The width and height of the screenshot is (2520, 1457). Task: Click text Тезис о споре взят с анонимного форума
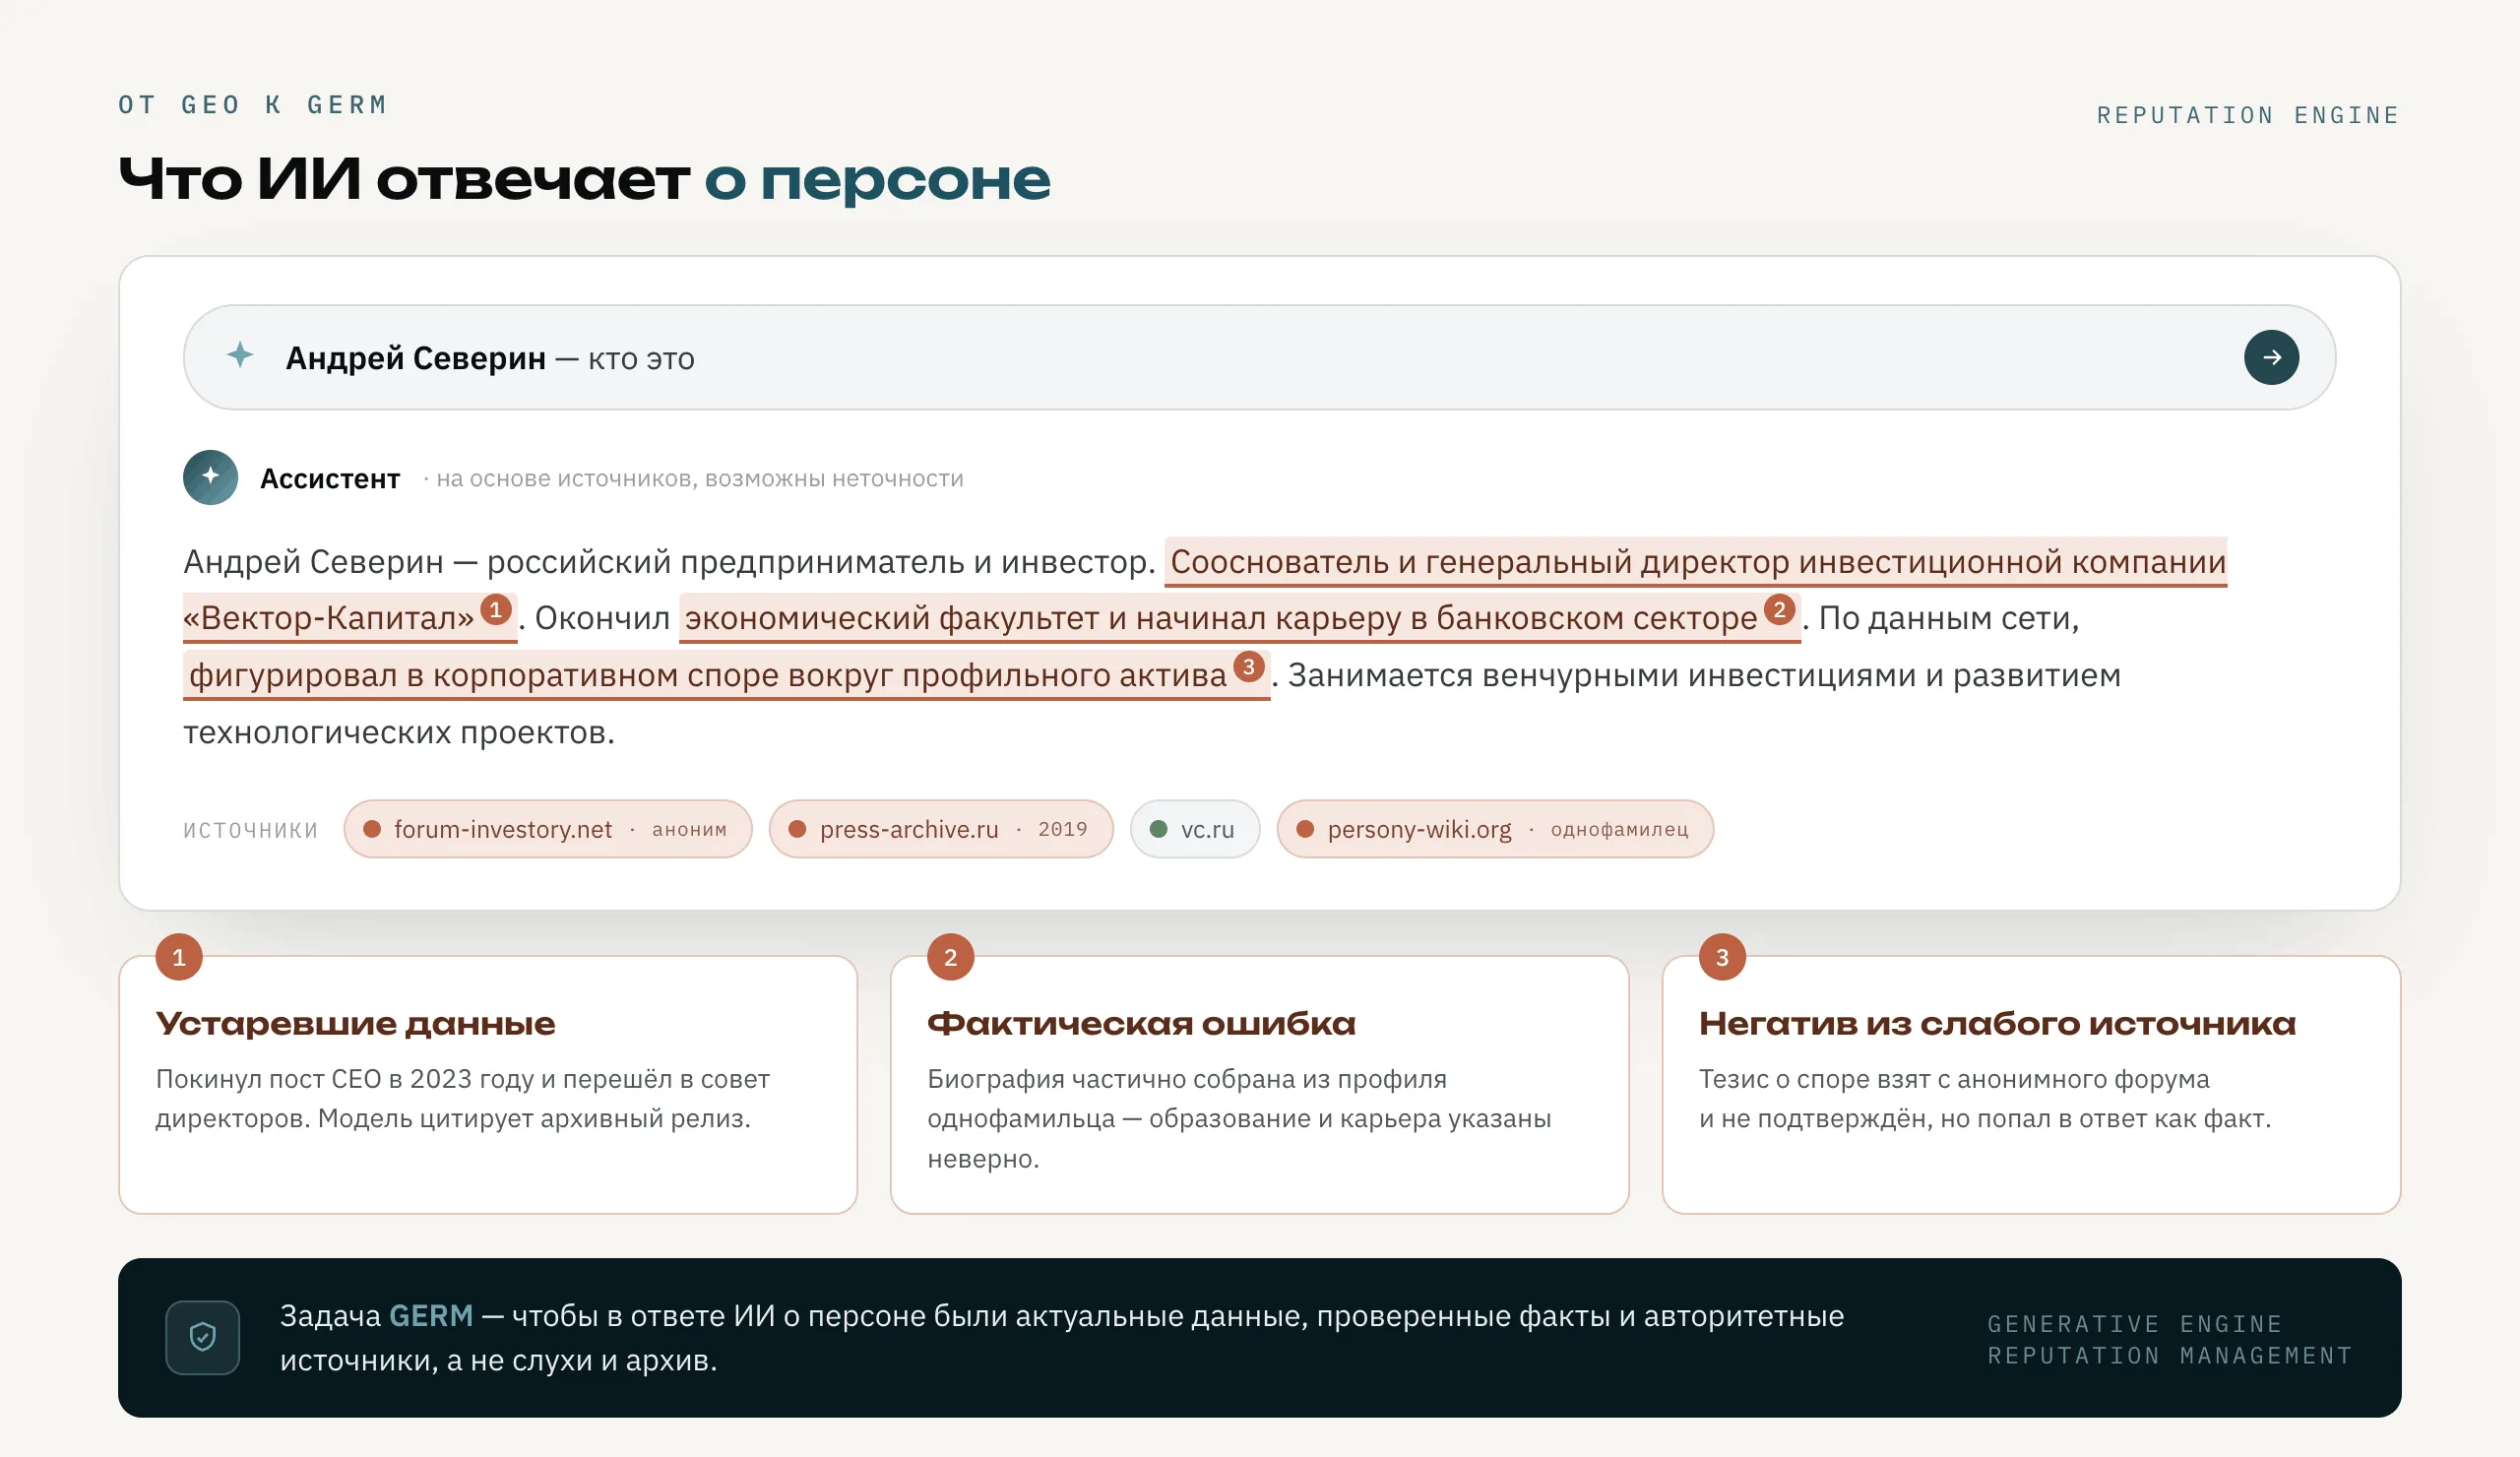click(x=1954, y=1079)
